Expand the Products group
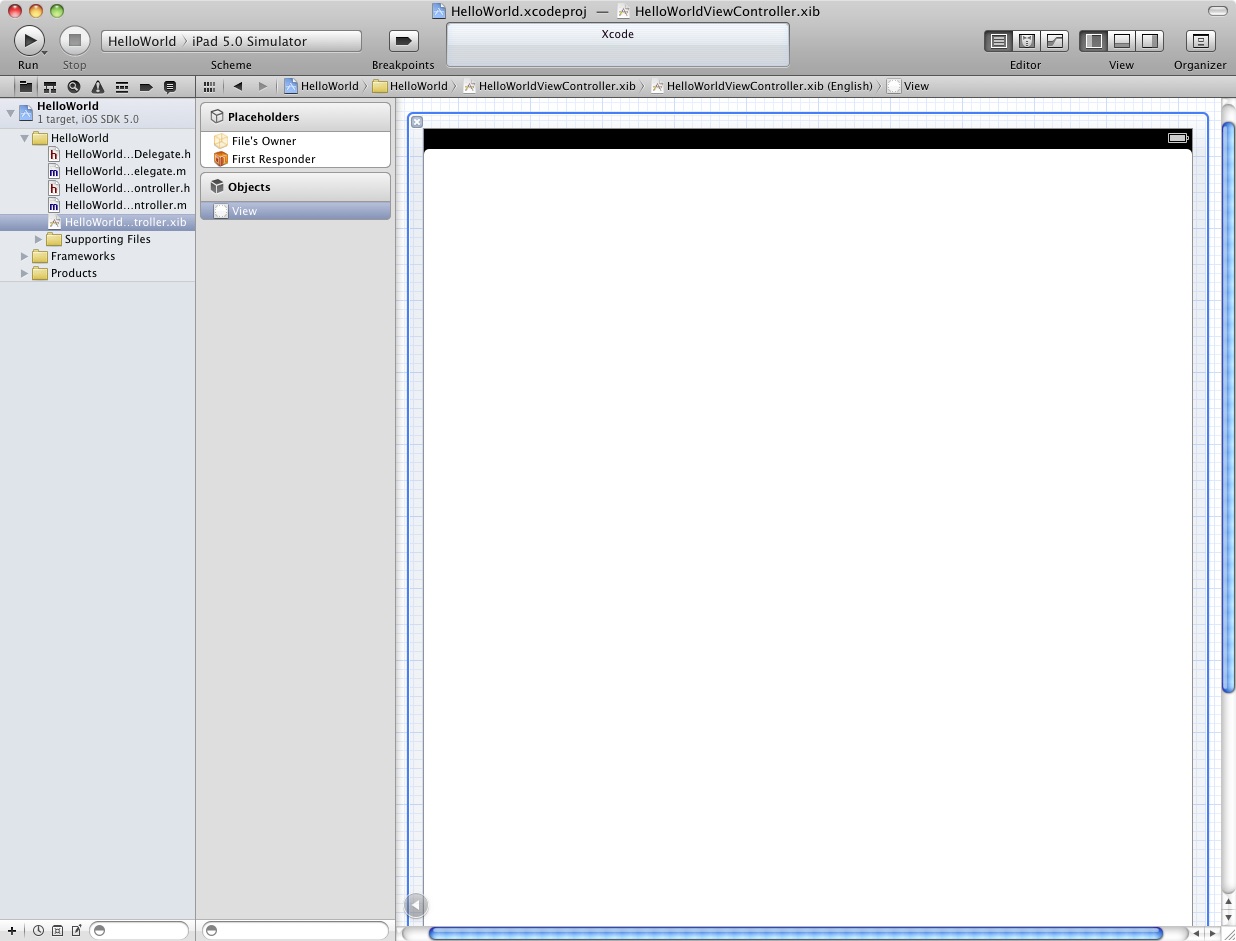1236x941 pixels. 25,273
